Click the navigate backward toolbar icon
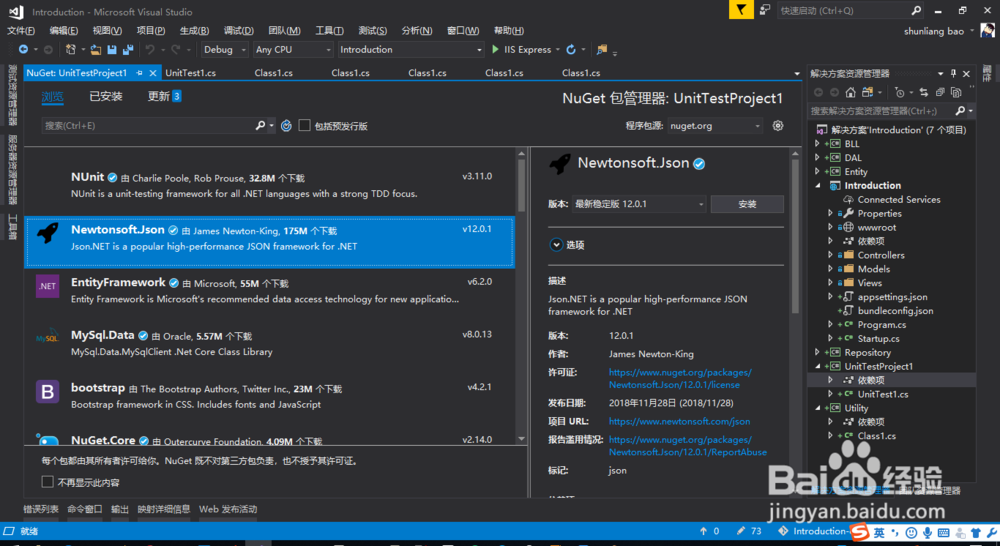 click(x=23, y=49)
